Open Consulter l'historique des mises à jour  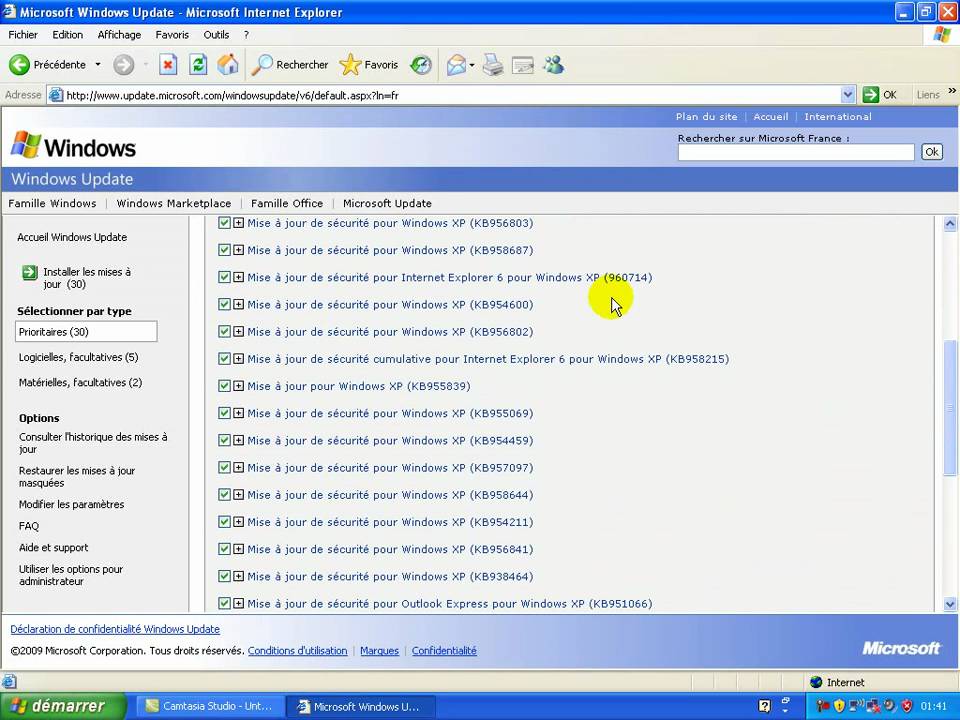(x=93, y=443)
